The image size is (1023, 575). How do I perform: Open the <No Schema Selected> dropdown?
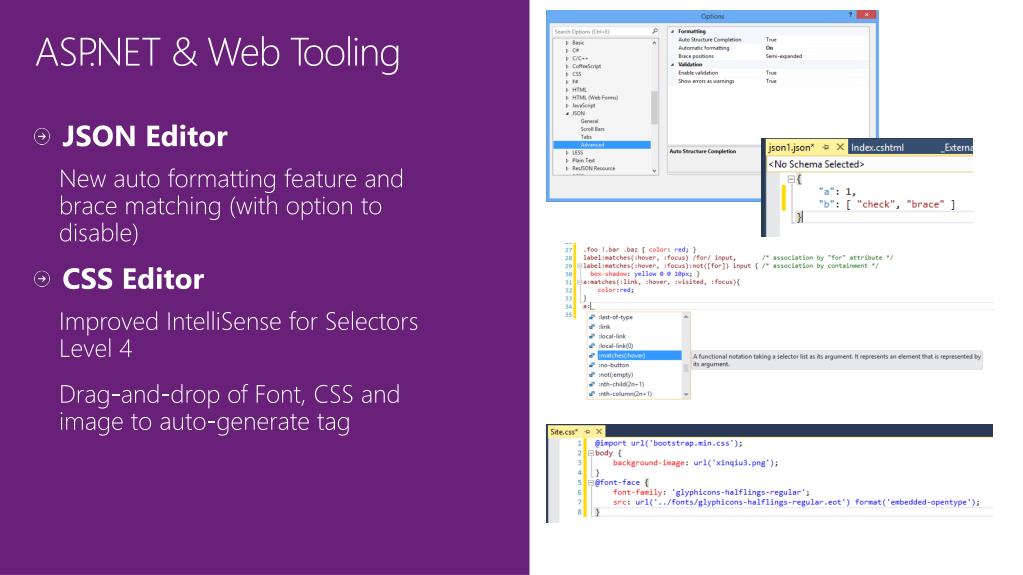tap(869, 164)
